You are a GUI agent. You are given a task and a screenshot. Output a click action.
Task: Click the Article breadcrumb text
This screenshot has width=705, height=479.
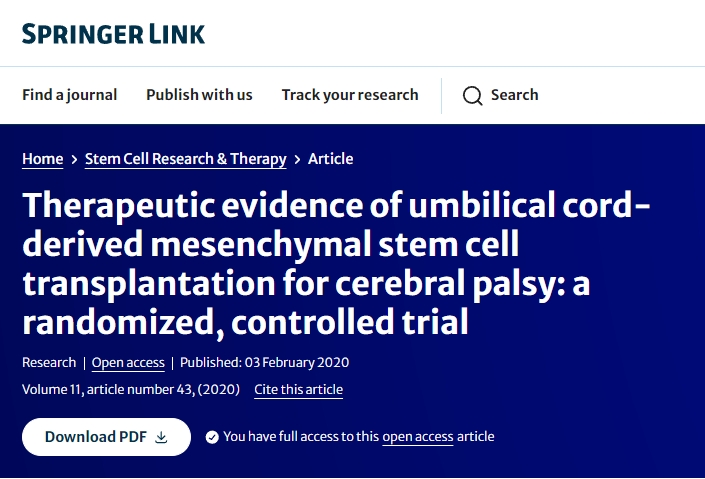[330, 159]
